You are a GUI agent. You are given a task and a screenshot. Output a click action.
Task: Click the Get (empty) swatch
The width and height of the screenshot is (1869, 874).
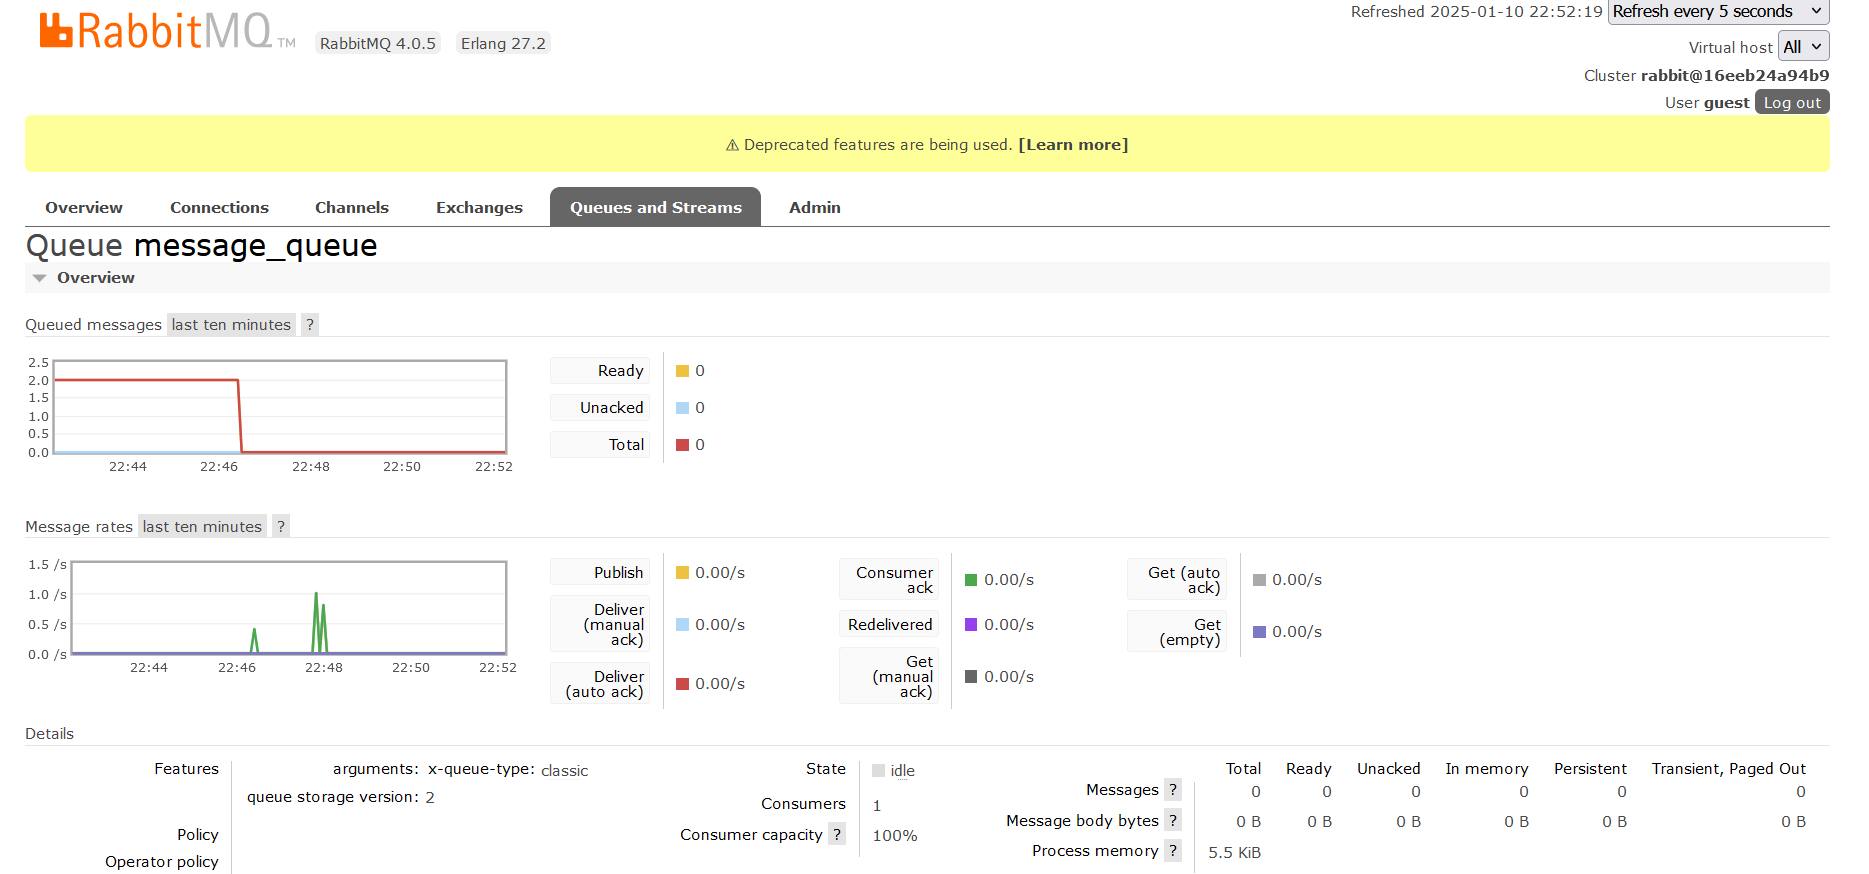[x=1259, y=632]
